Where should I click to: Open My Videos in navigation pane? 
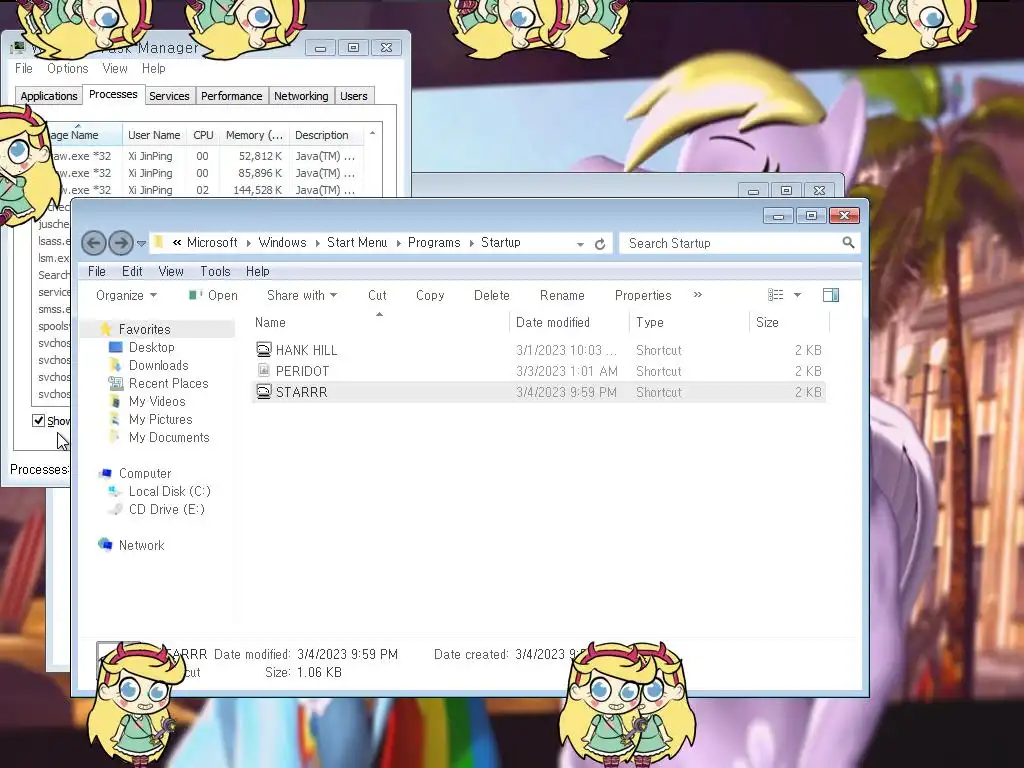pyautogui.click(x=157, y=401)
